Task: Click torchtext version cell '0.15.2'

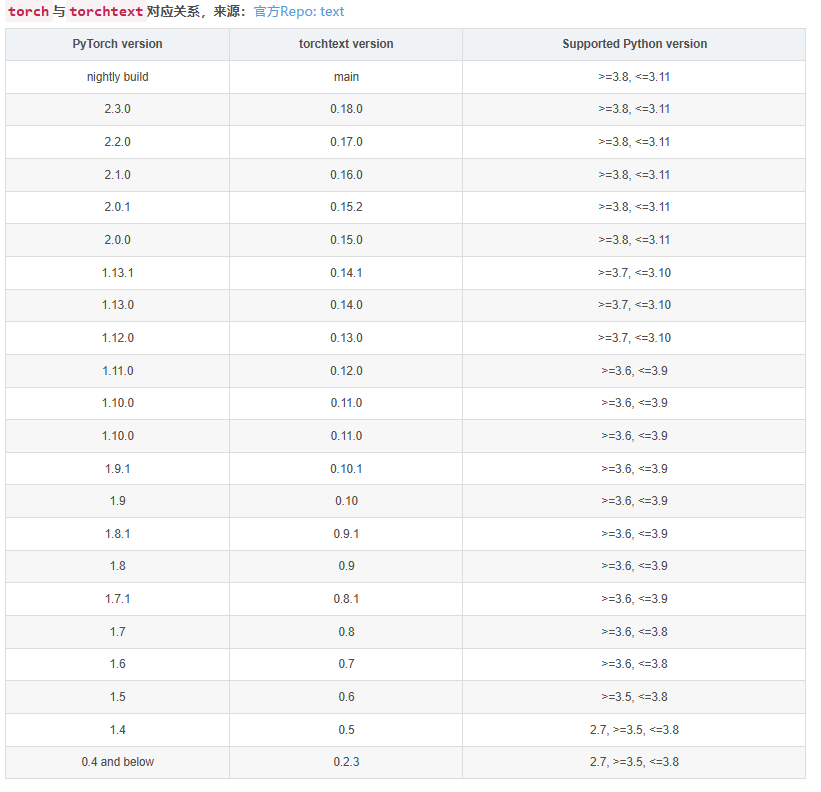Action: [x=346, y=207]
